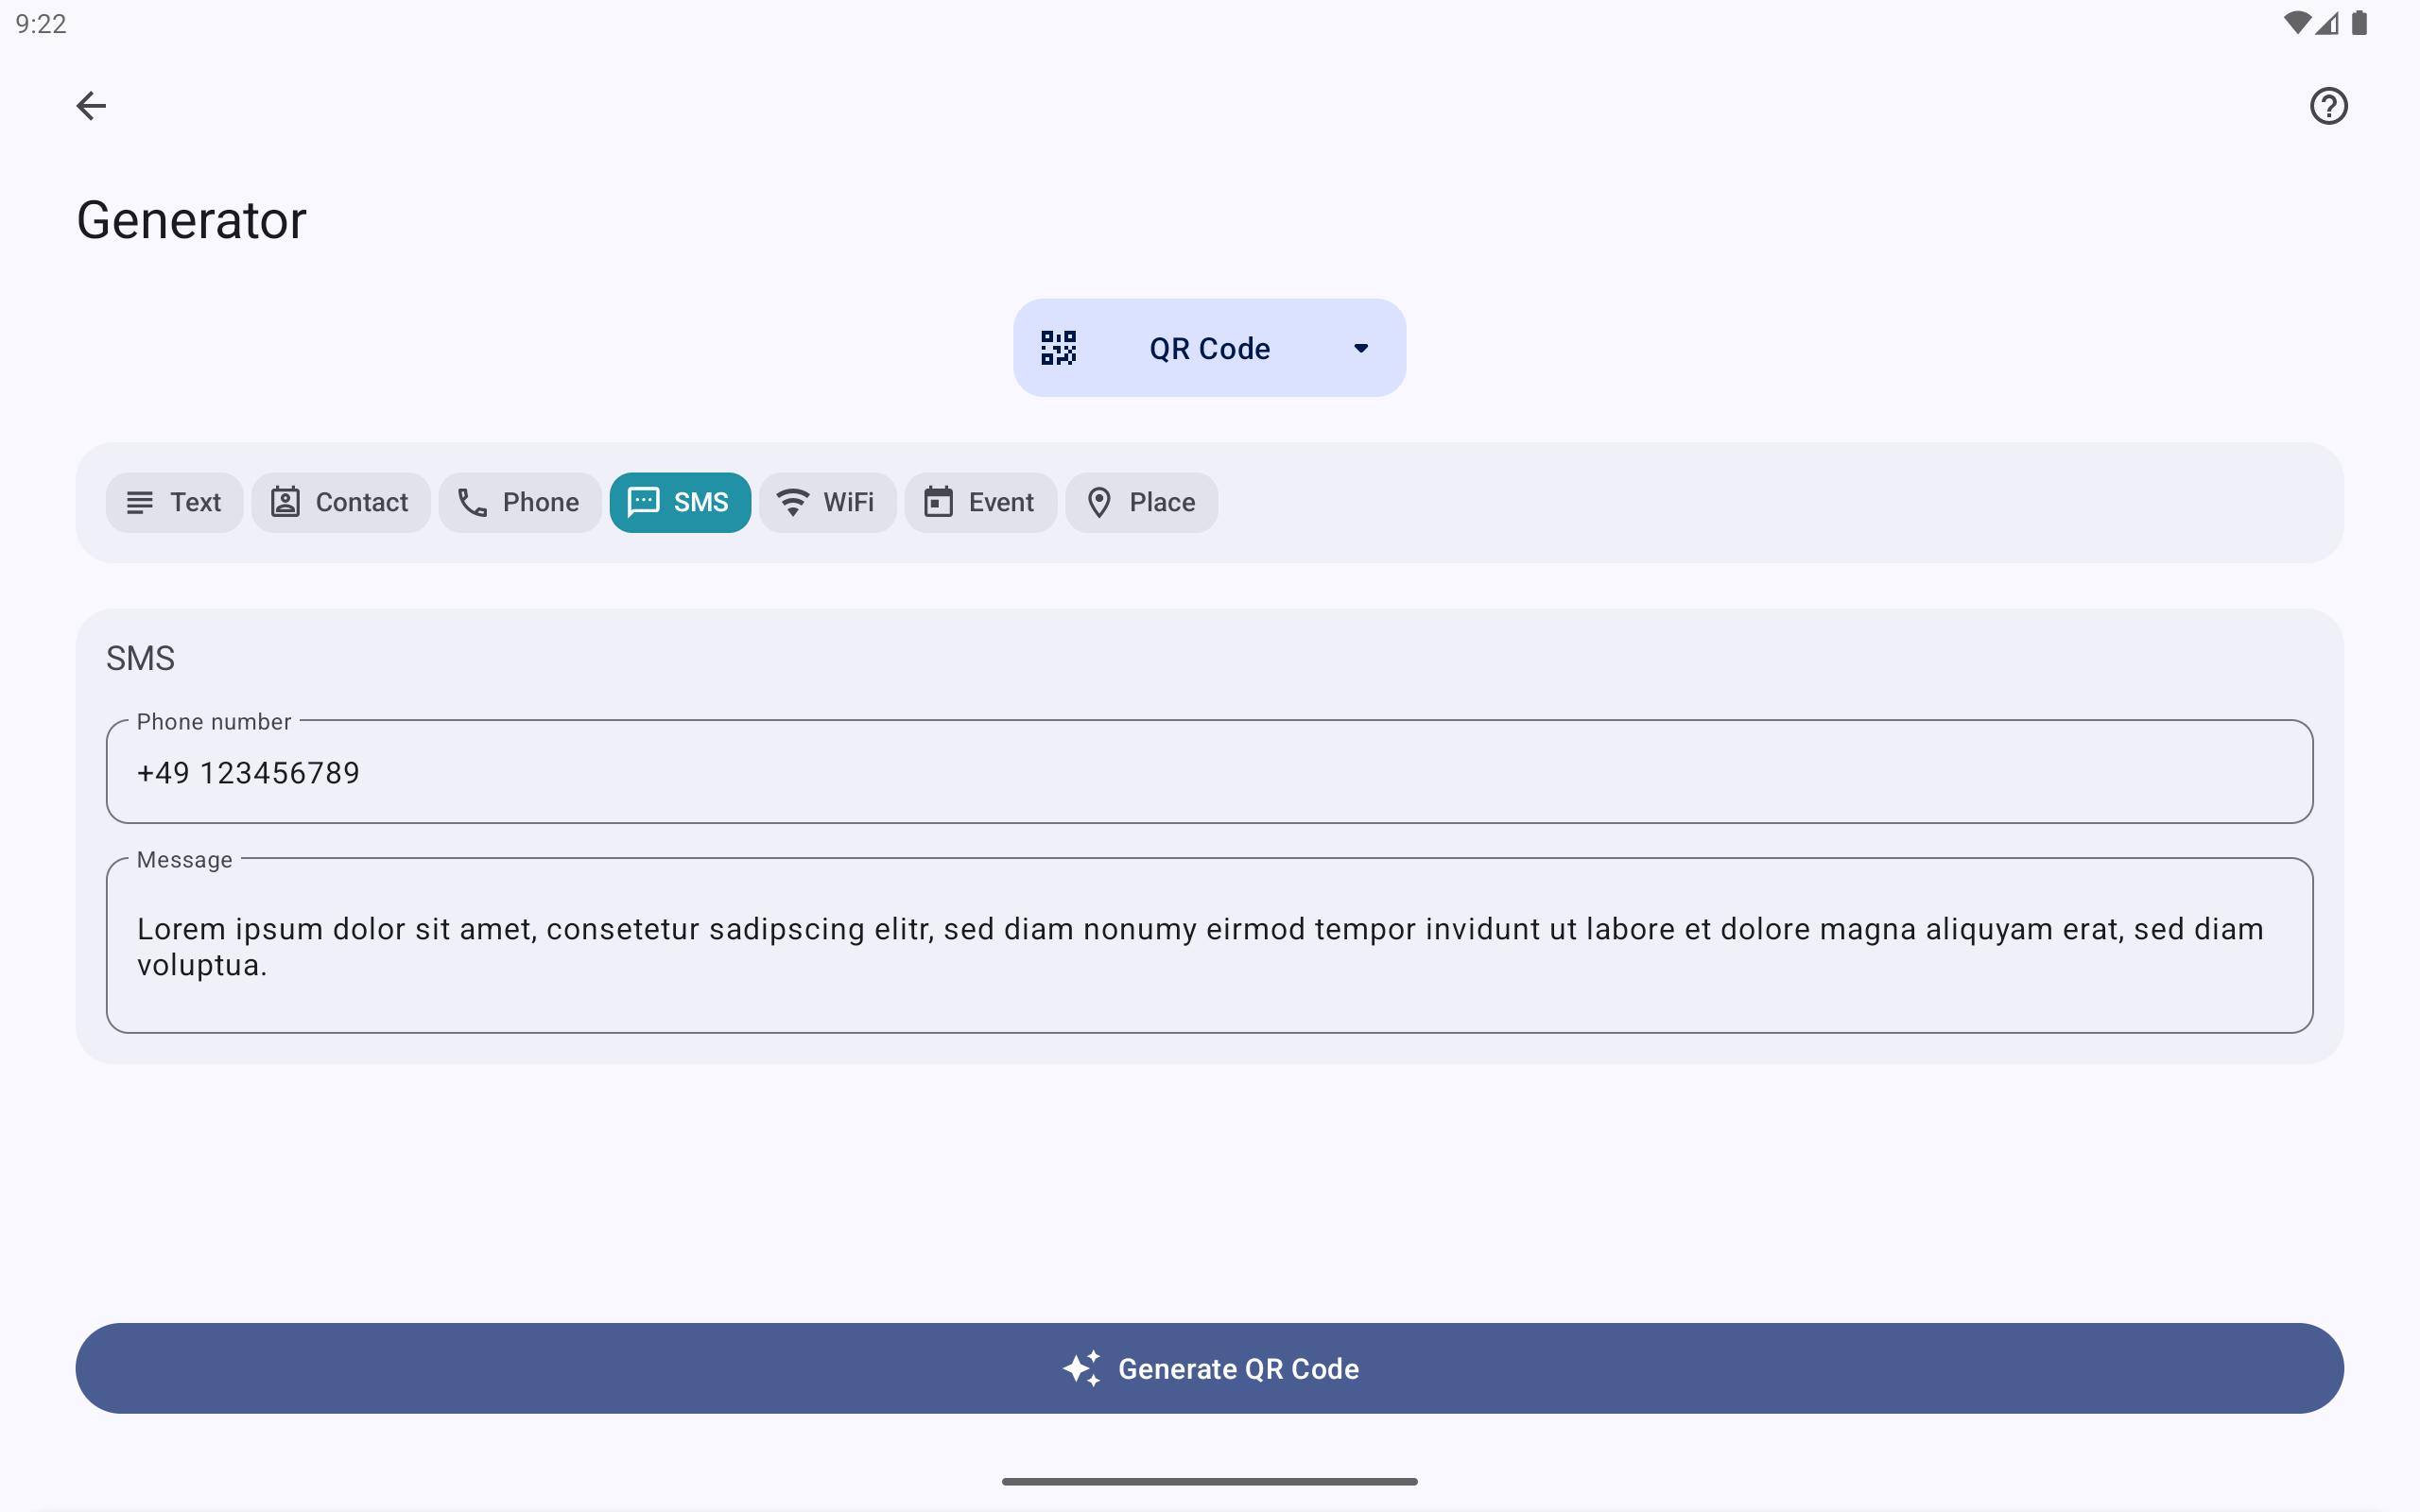The height and width of the screenshot is (1512, 2420).
Task: Select the Phone content type chip
Action: [x=519, y=502]
